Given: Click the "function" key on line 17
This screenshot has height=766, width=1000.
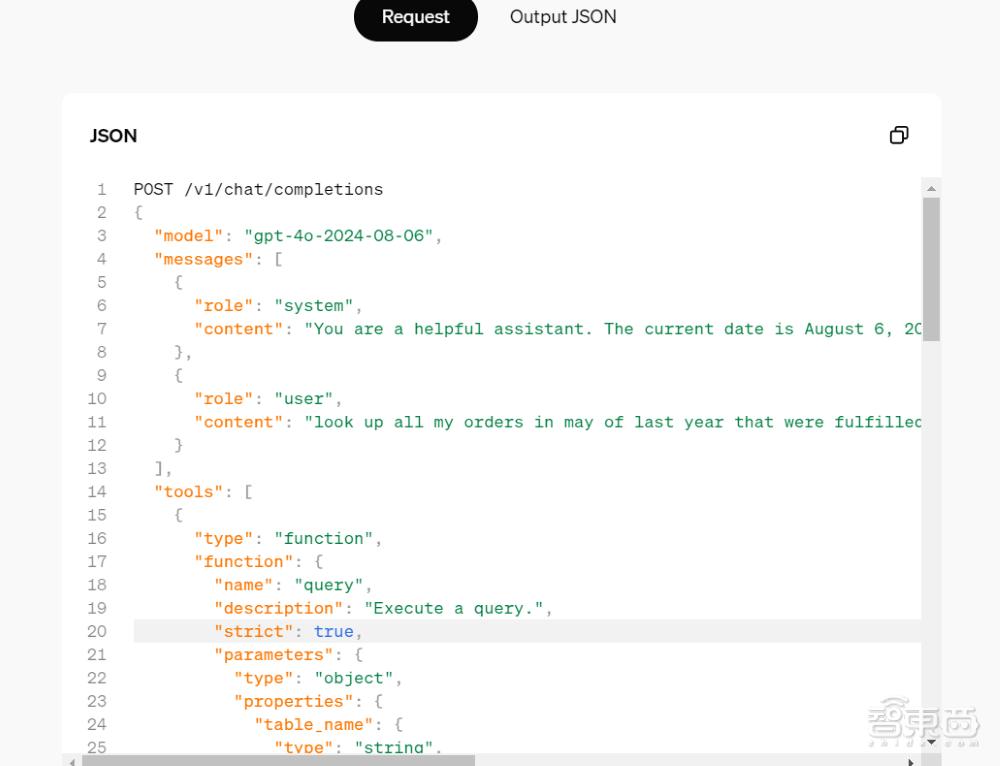Looking at the screenshot, I should coord(244,562).
